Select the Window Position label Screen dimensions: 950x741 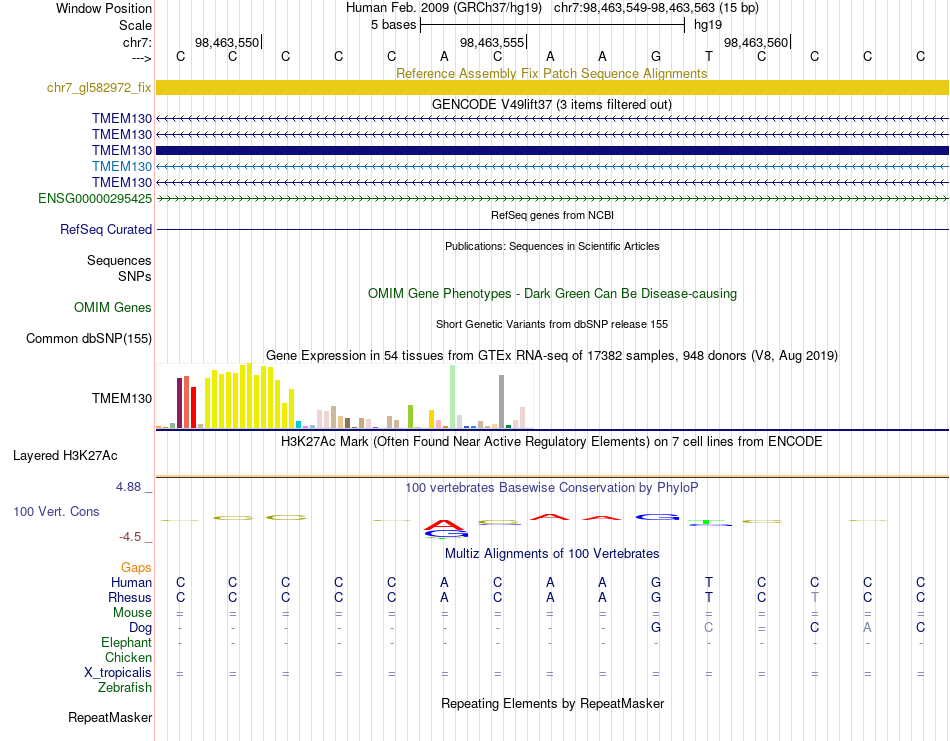(104, 8)
